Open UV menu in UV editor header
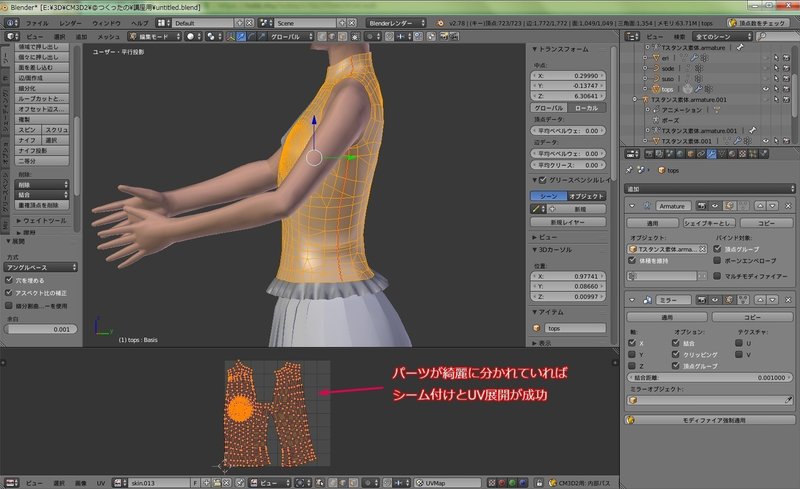The image size is (800, 489). point(101,483)
